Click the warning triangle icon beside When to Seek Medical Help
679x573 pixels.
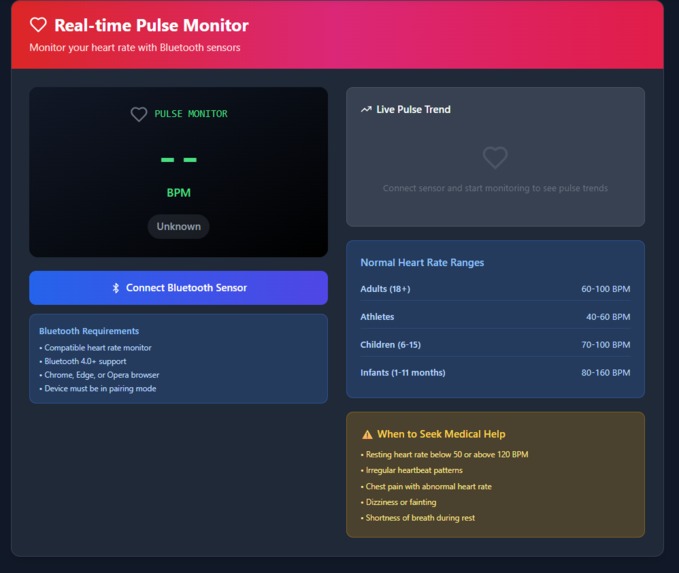coord(367,434)
